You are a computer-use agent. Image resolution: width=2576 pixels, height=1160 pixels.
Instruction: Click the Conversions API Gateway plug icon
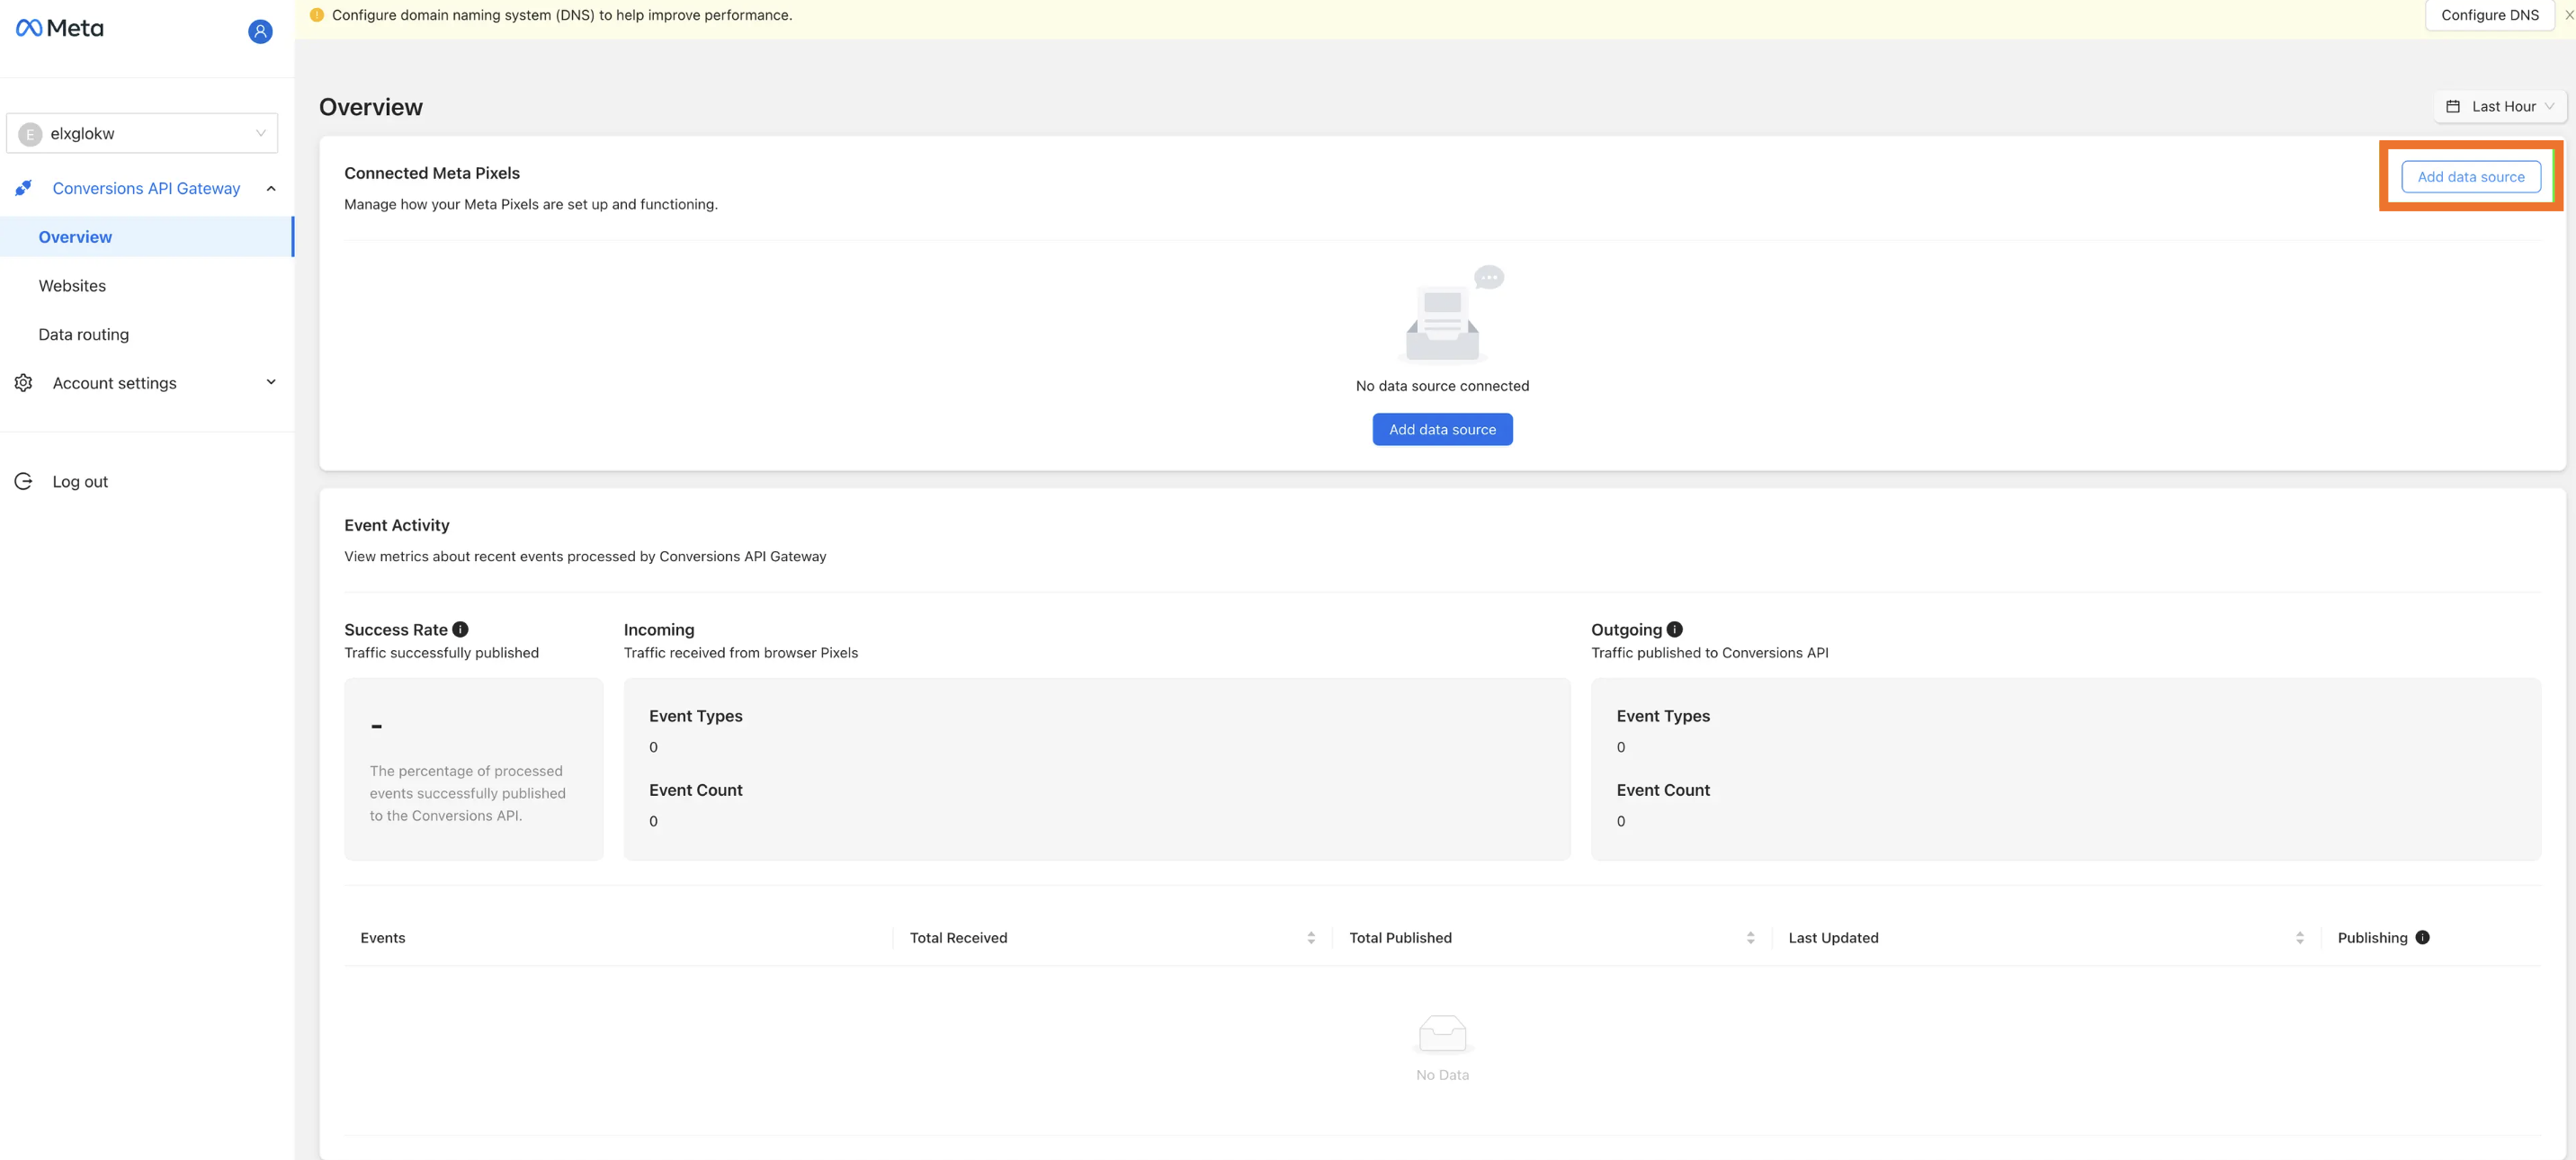tap(23, 188)
